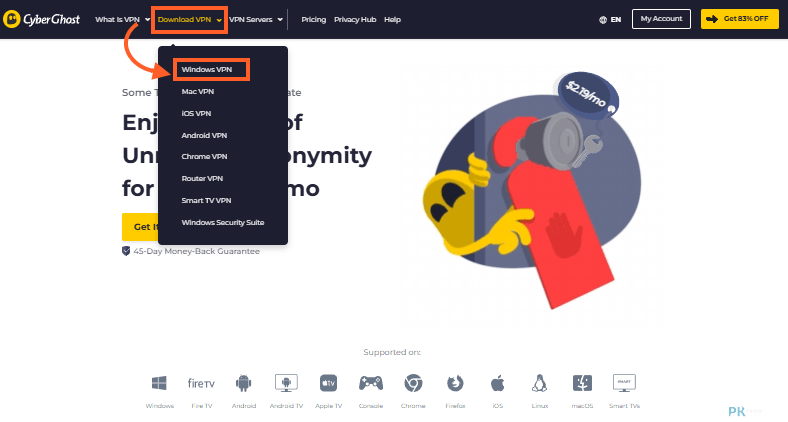This screenshot has width=788, height=422.
Task: Click the yellow Get It button
Action: 140,227
